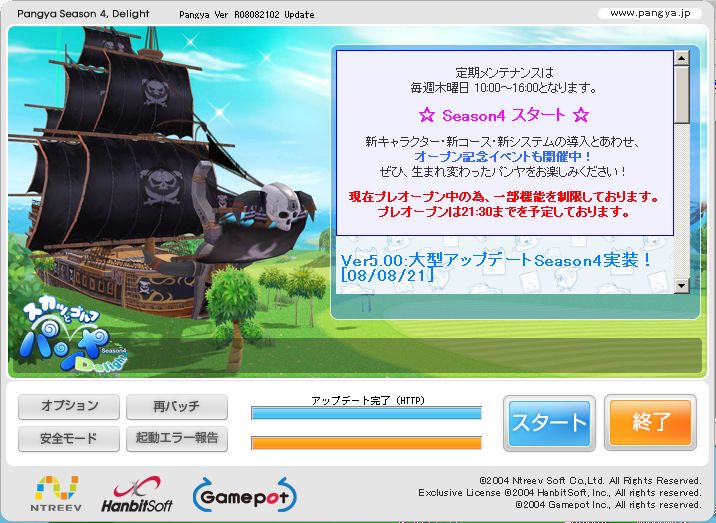Click the Gamepot logo
Viewport: 716px width, 523px height.
(245, 495)
